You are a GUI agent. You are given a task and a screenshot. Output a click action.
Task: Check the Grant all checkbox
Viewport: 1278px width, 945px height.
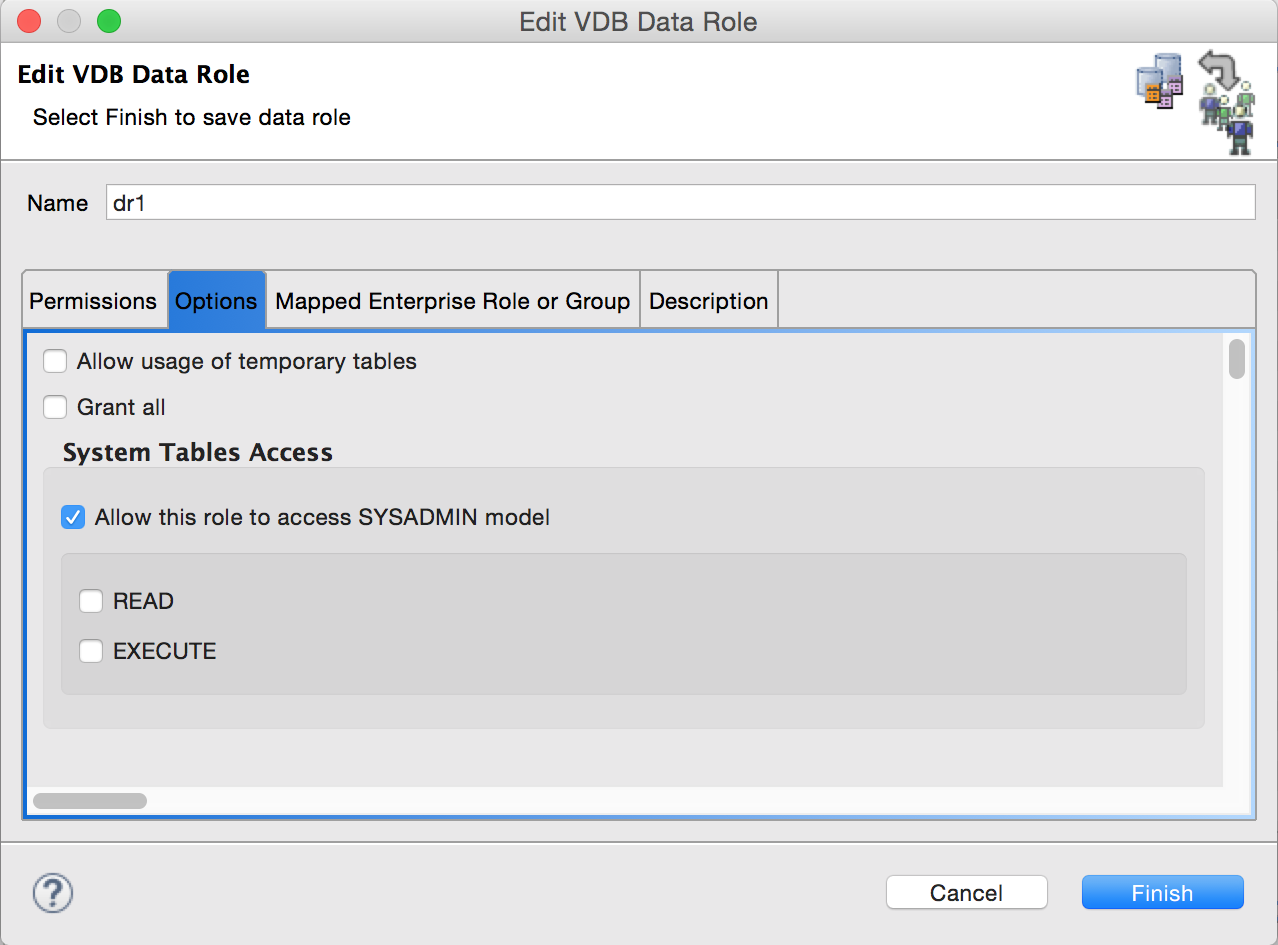[x=55, y=407]
